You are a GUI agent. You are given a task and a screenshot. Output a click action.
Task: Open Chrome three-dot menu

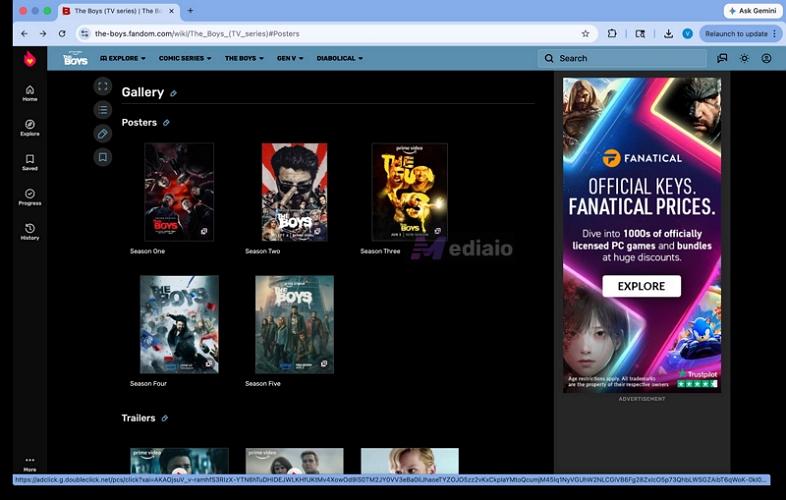[x=774, y=34]
